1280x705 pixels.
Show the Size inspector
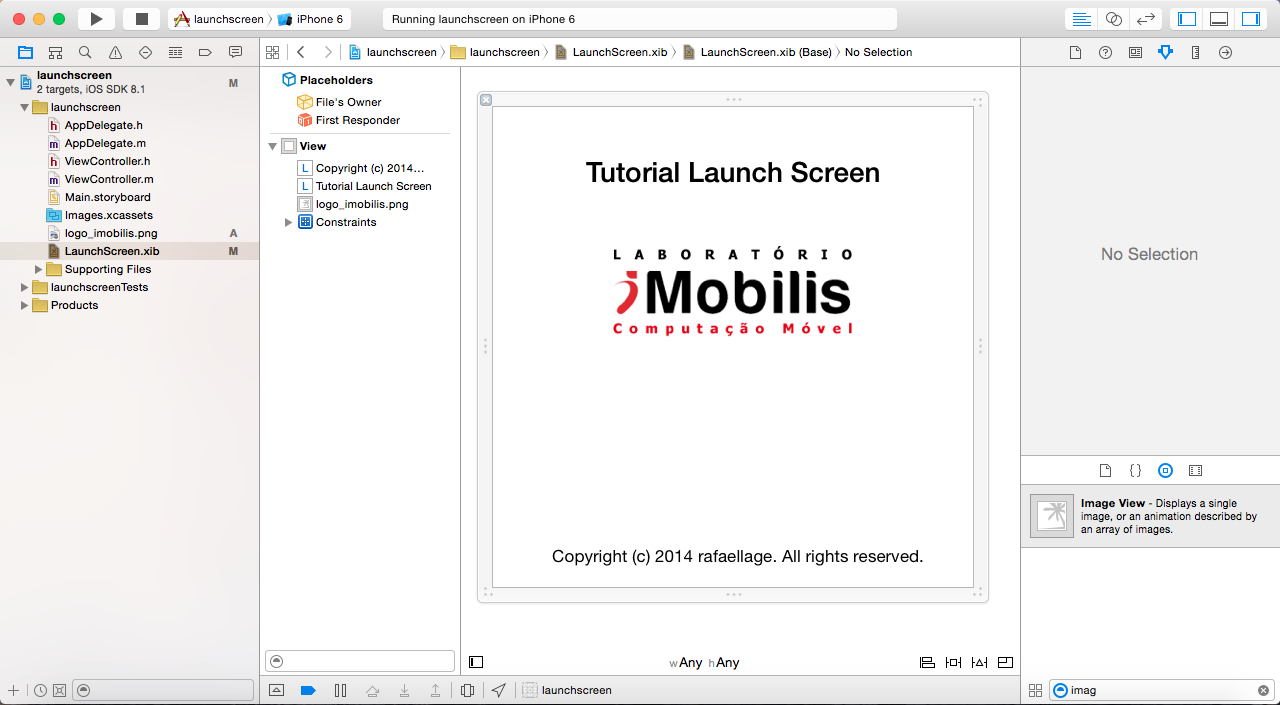tap(1195, 52)
